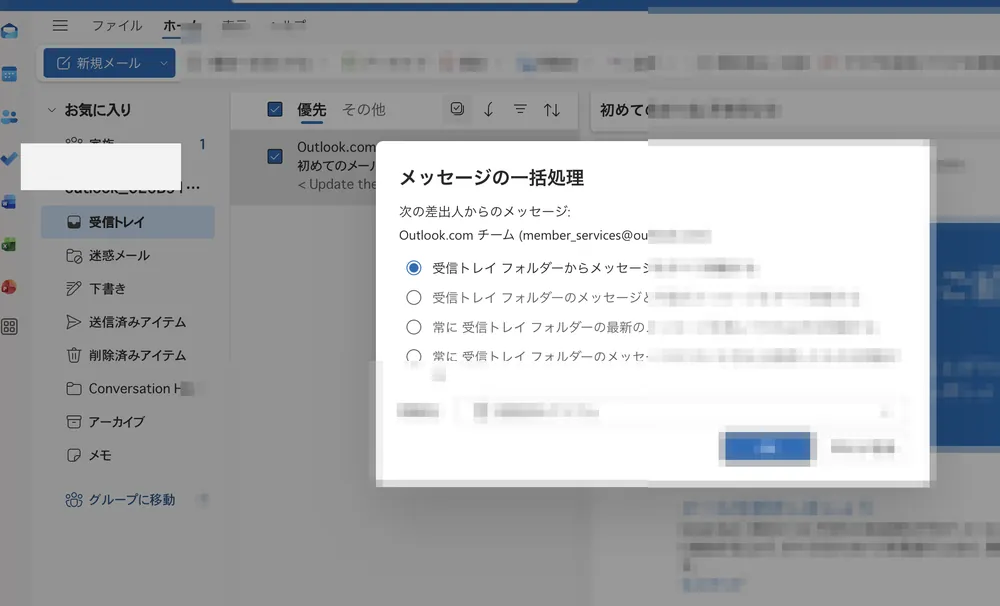Open the Mail app in the left rail
This screenshot has width=1000, height=606.
point(10,31)
